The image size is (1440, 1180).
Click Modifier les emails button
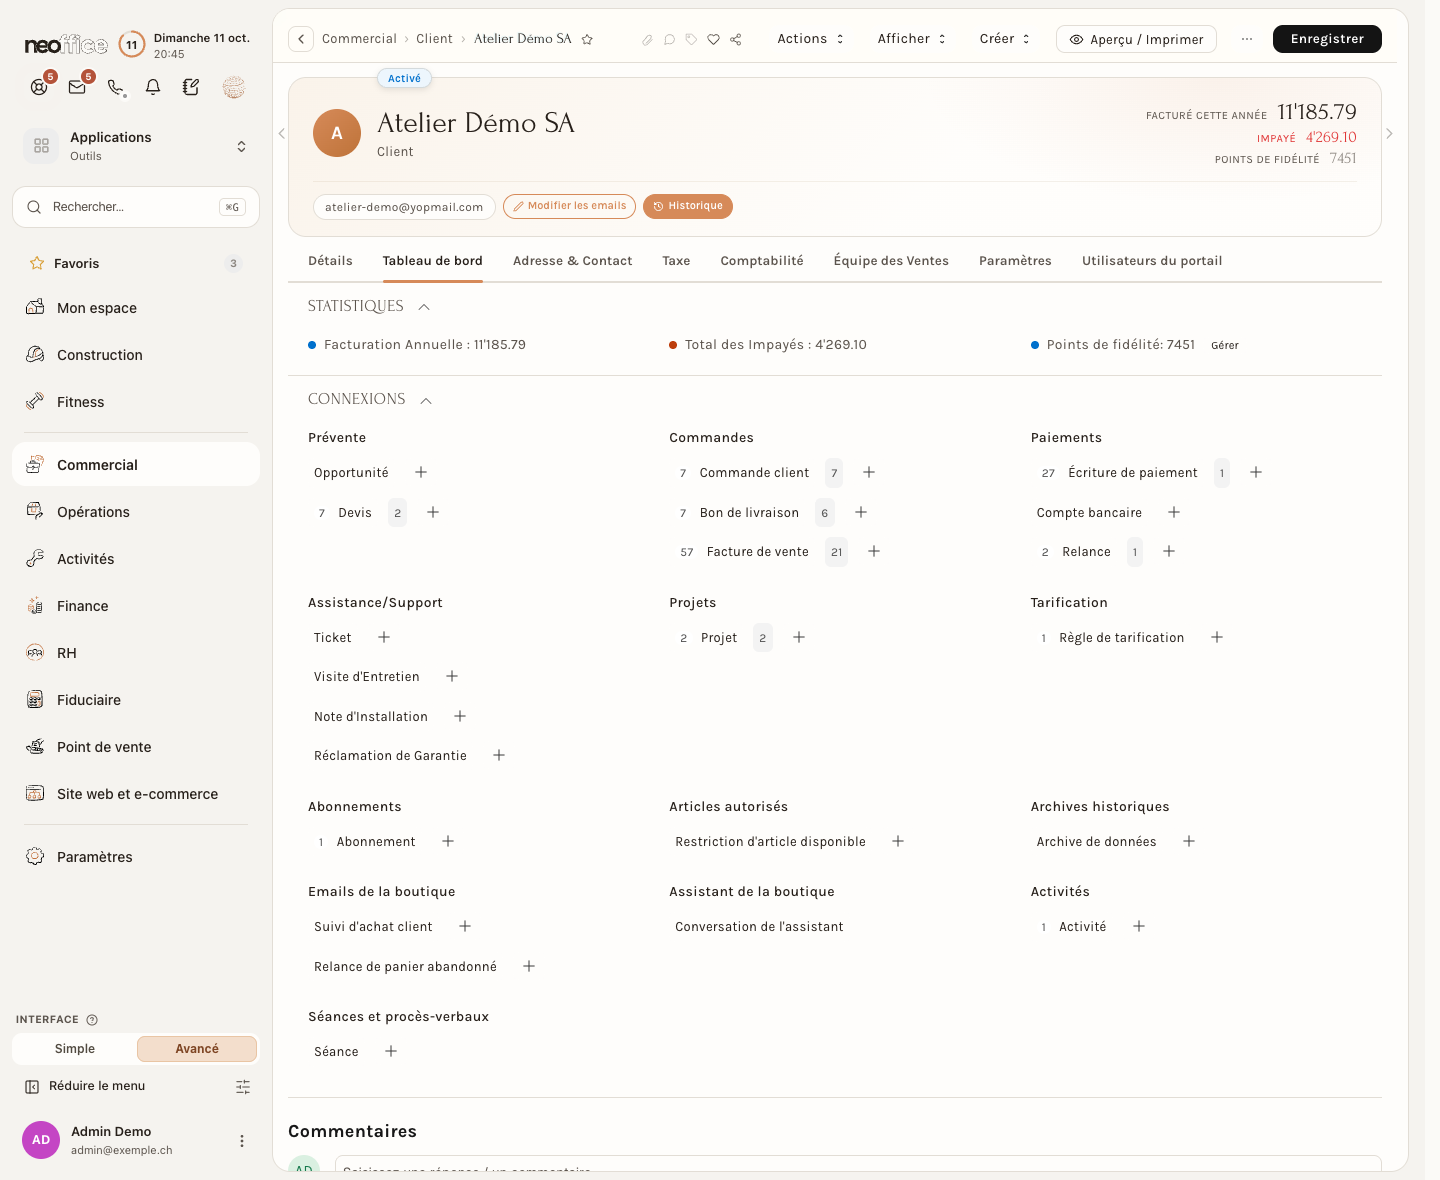click(x=569, y=206)
